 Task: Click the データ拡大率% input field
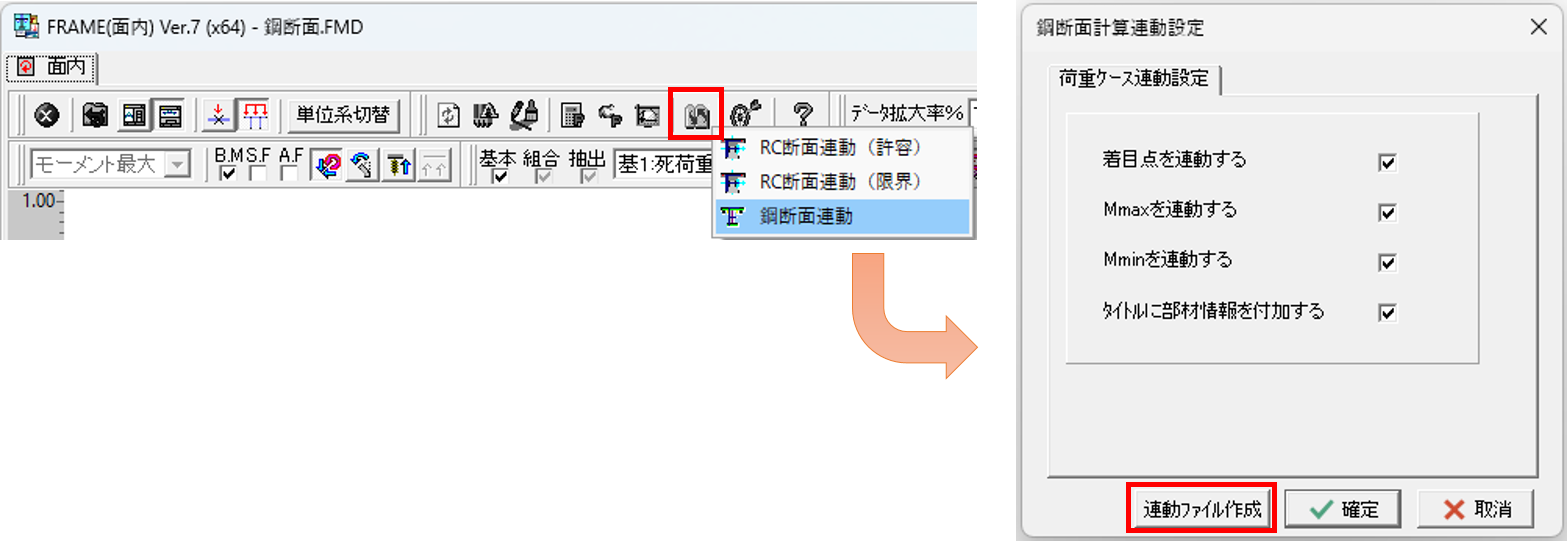pyautogui.click(x=972, y=114)
